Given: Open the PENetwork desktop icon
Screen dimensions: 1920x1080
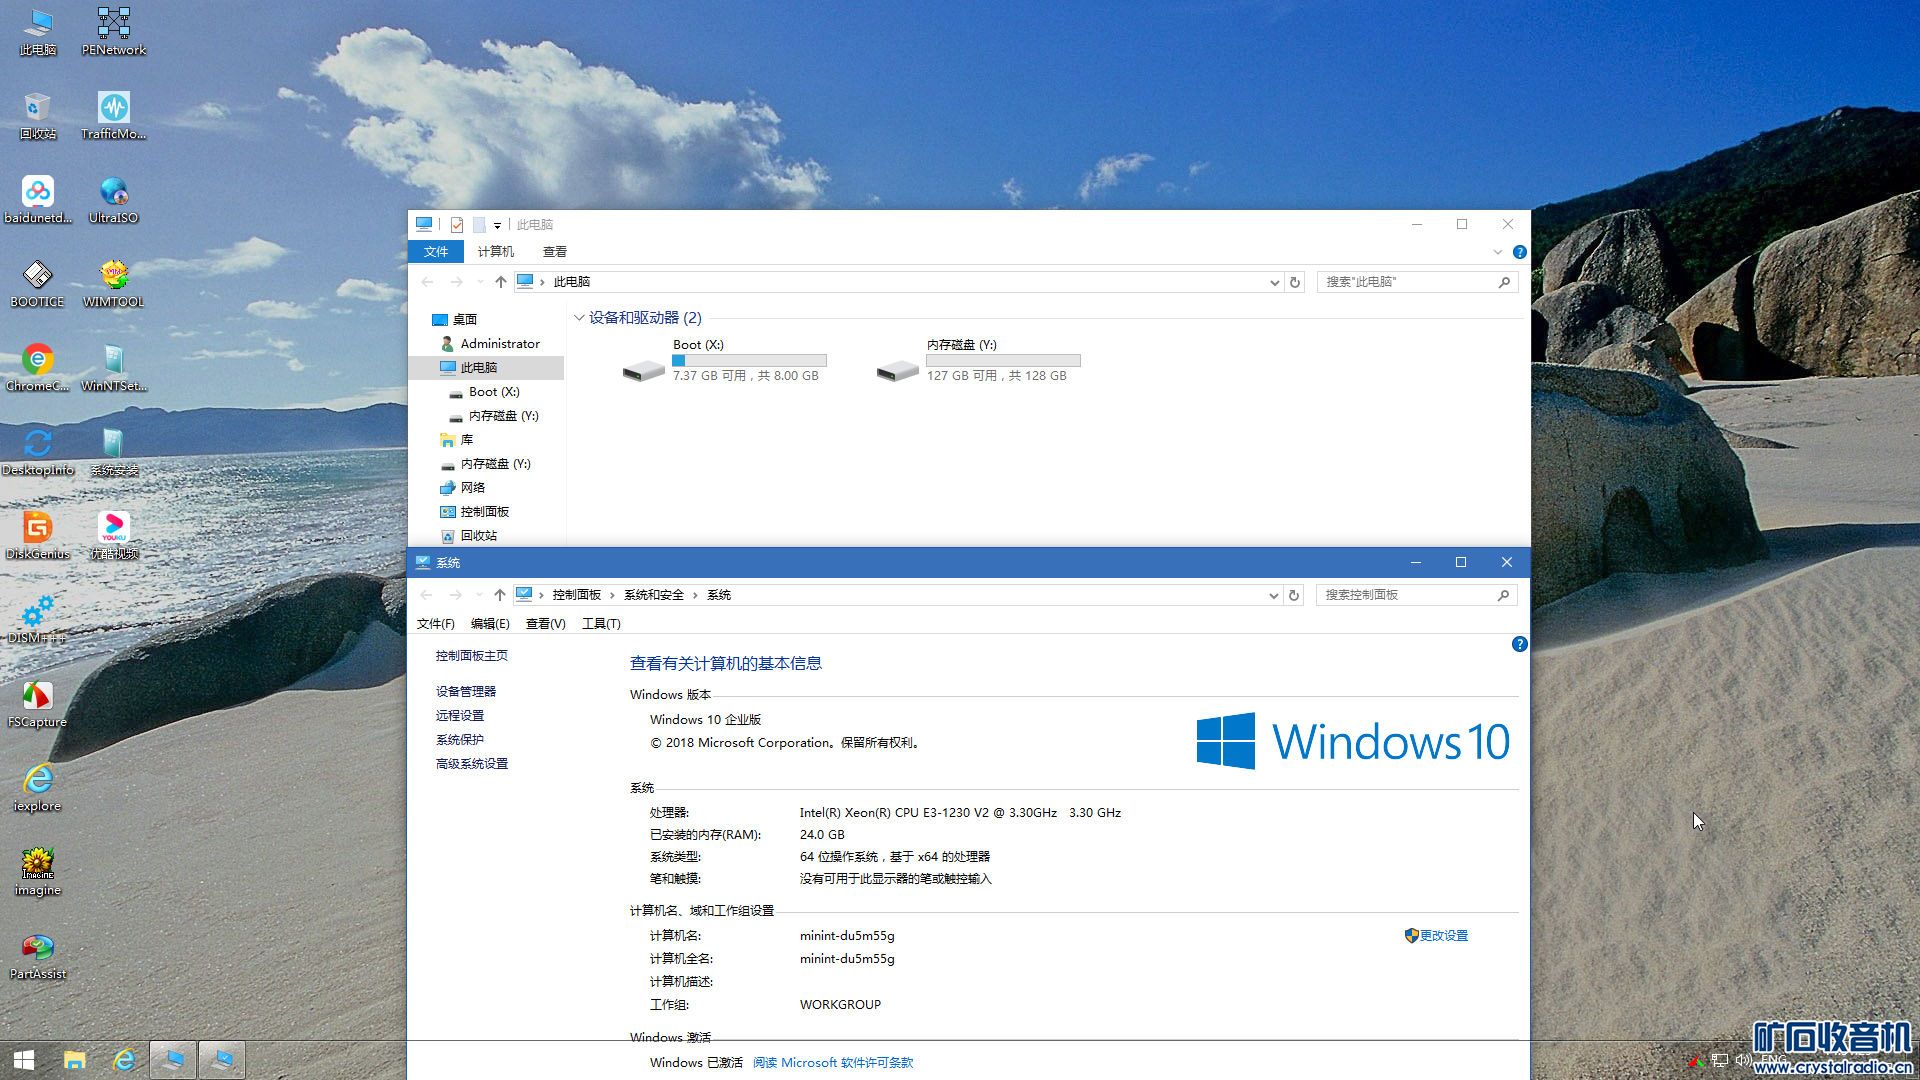Looking at the screenshot, I should (x=113, y=24).
